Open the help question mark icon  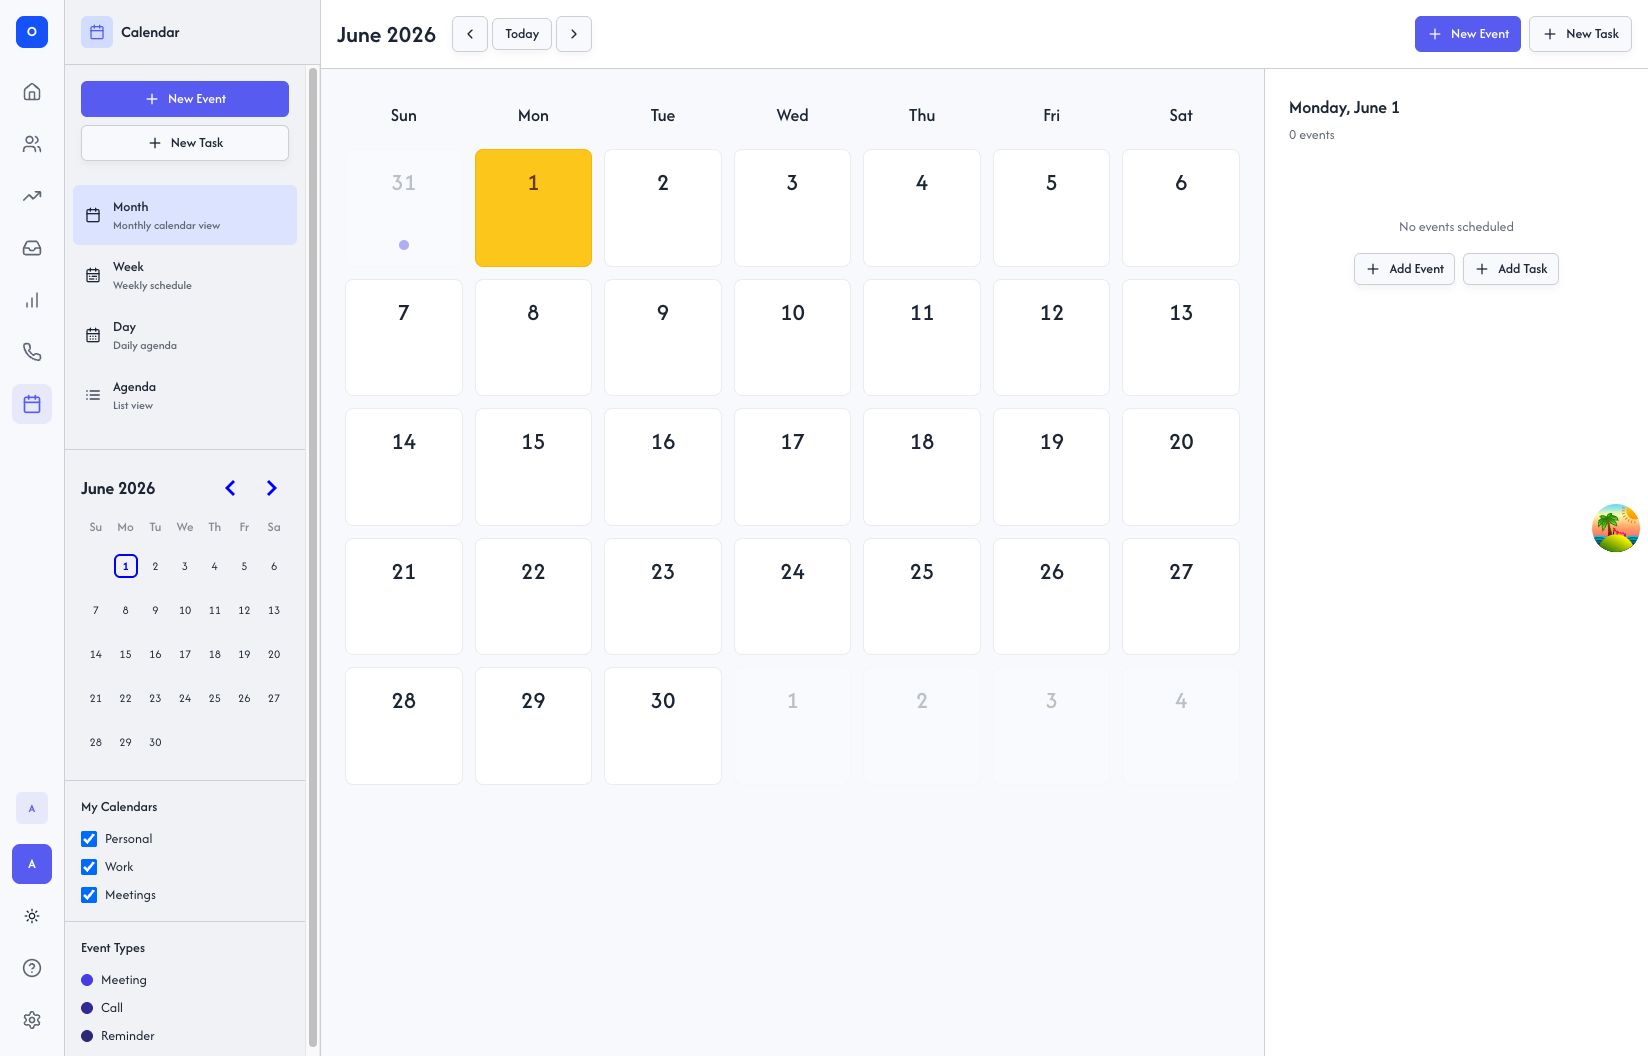pyautogui.click(x=32, y=968)
